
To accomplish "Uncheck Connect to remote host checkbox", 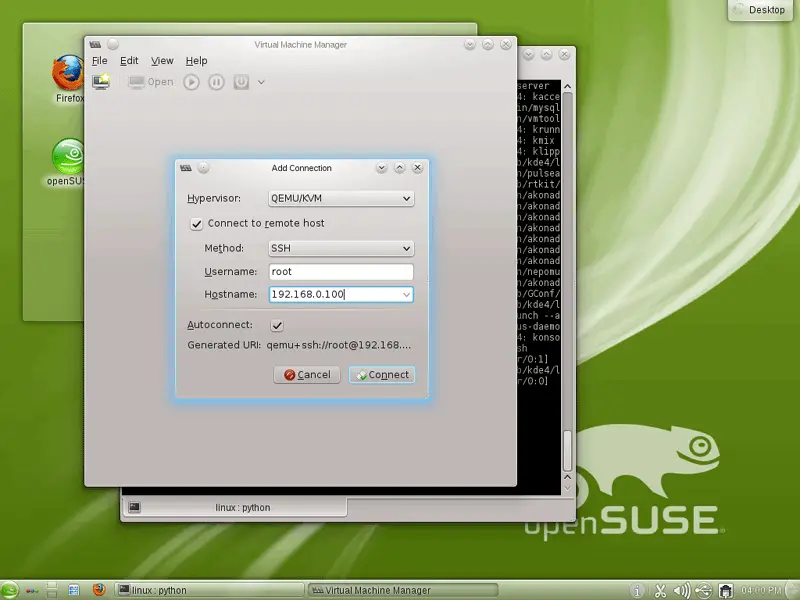I will click(x=196, y=223).
